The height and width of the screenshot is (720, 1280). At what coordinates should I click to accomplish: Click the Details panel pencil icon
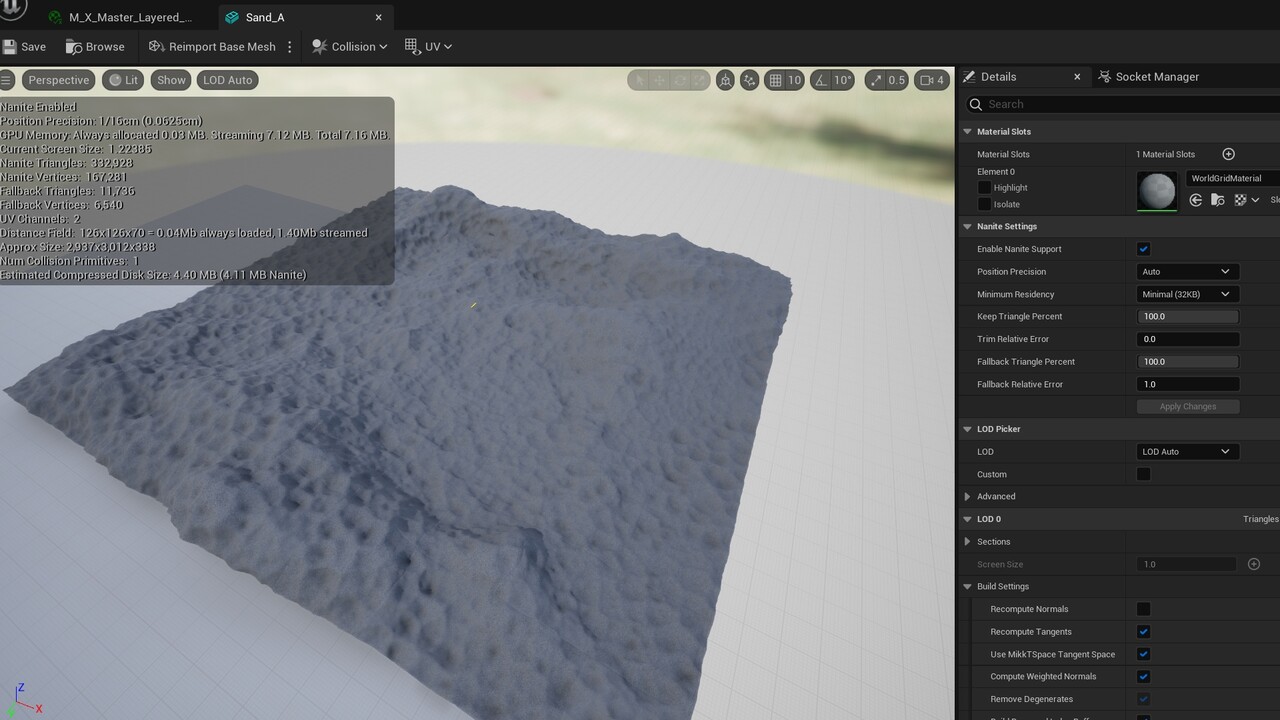coord(969,77)
